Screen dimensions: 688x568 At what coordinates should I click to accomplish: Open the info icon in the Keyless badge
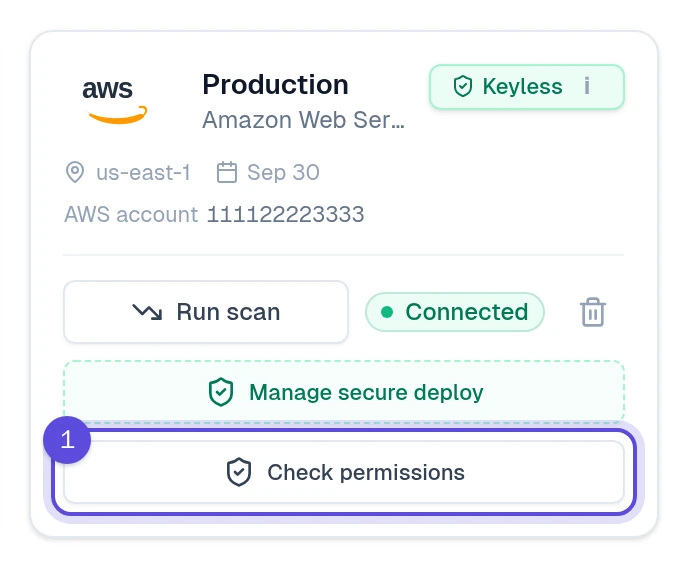pos(587,86)
